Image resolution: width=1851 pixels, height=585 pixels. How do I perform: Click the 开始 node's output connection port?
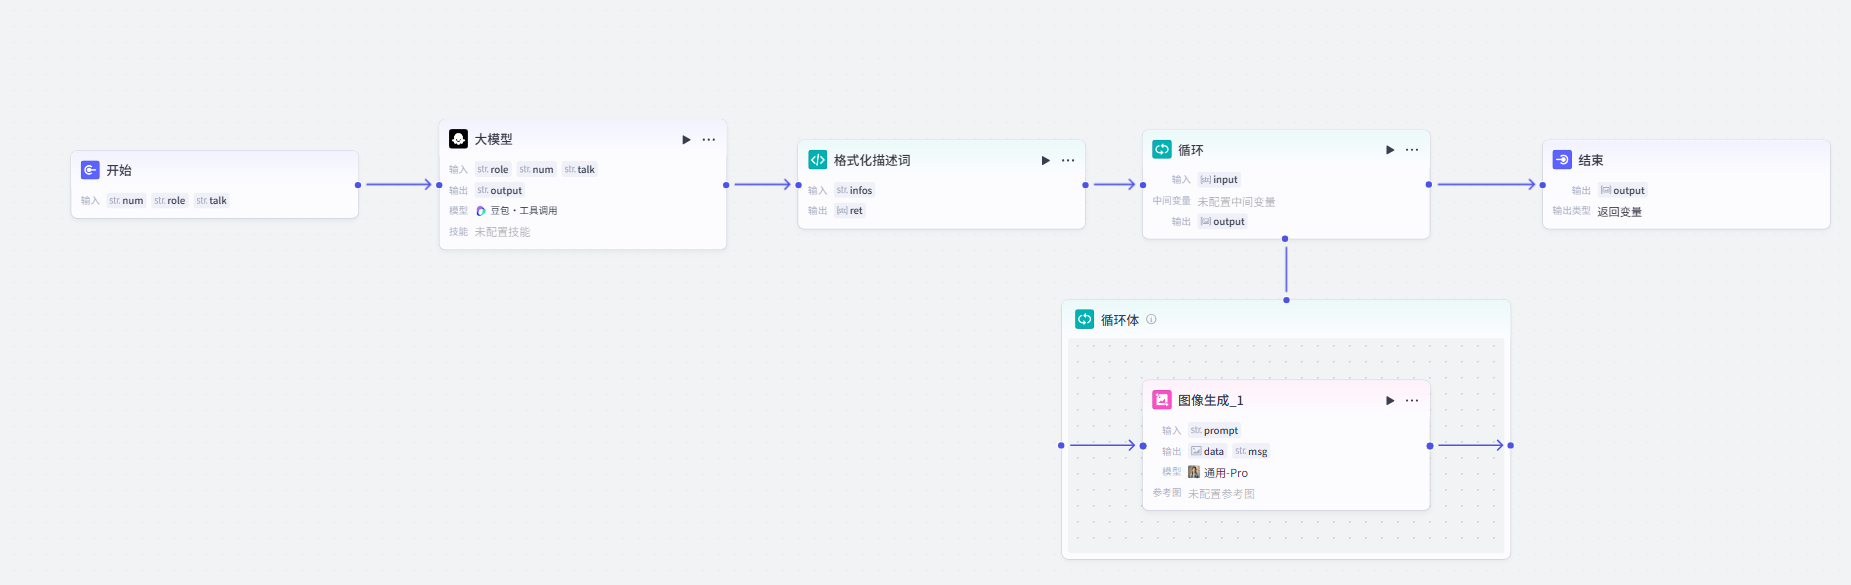coord(358,185)
